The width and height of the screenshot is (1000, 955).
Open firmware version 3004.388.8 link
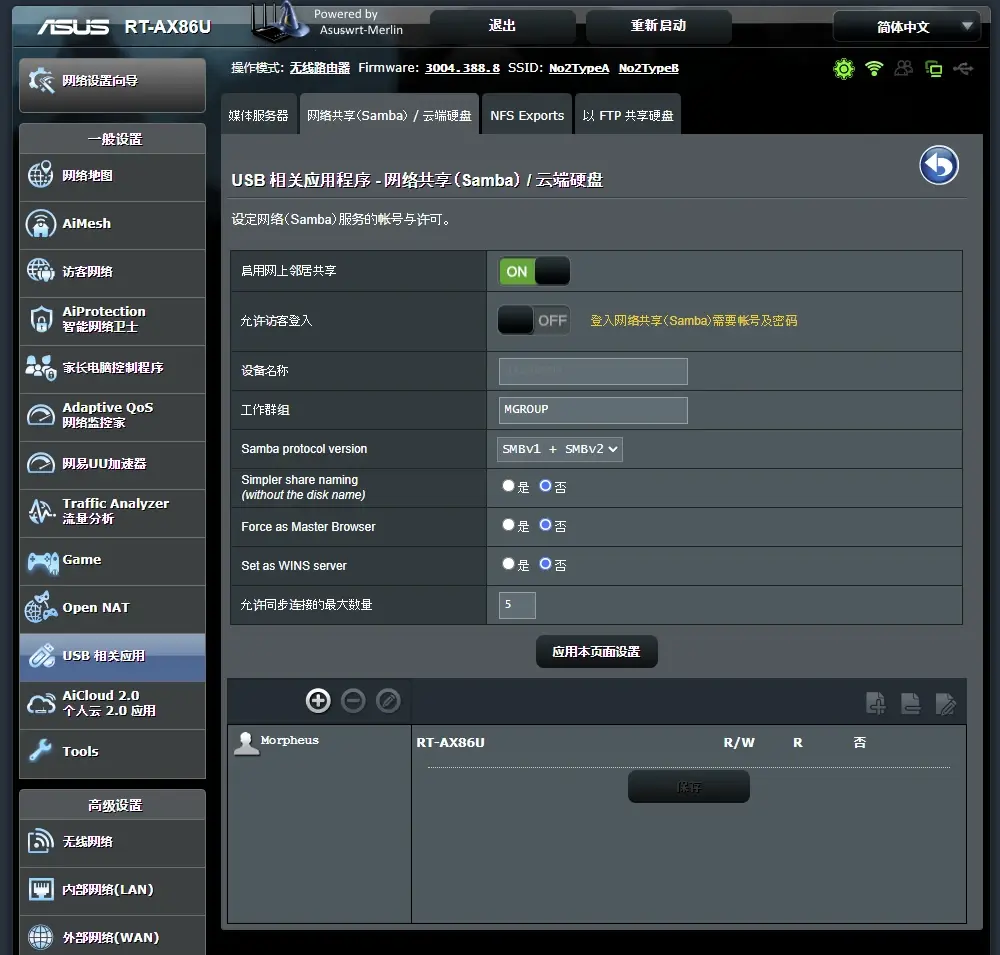[462, 68]
